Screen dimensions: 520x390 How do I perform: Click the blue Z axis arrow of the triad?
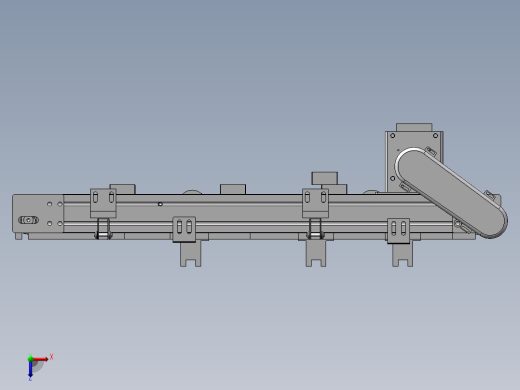(30, 369)
